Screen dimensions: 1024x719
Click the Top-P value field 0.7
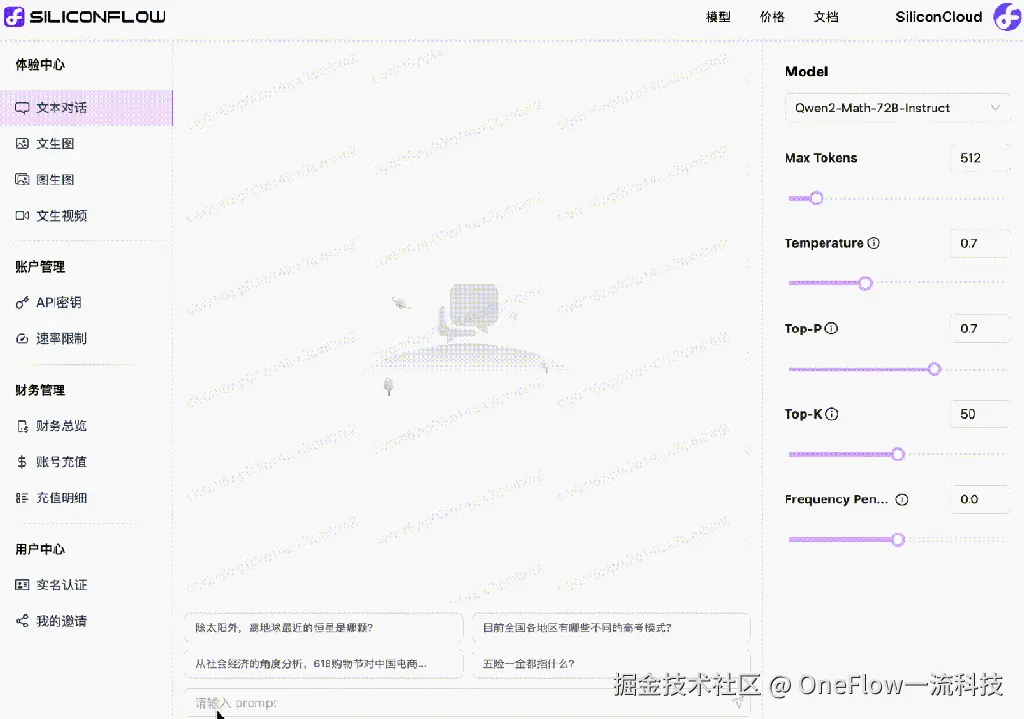point(980,328)
